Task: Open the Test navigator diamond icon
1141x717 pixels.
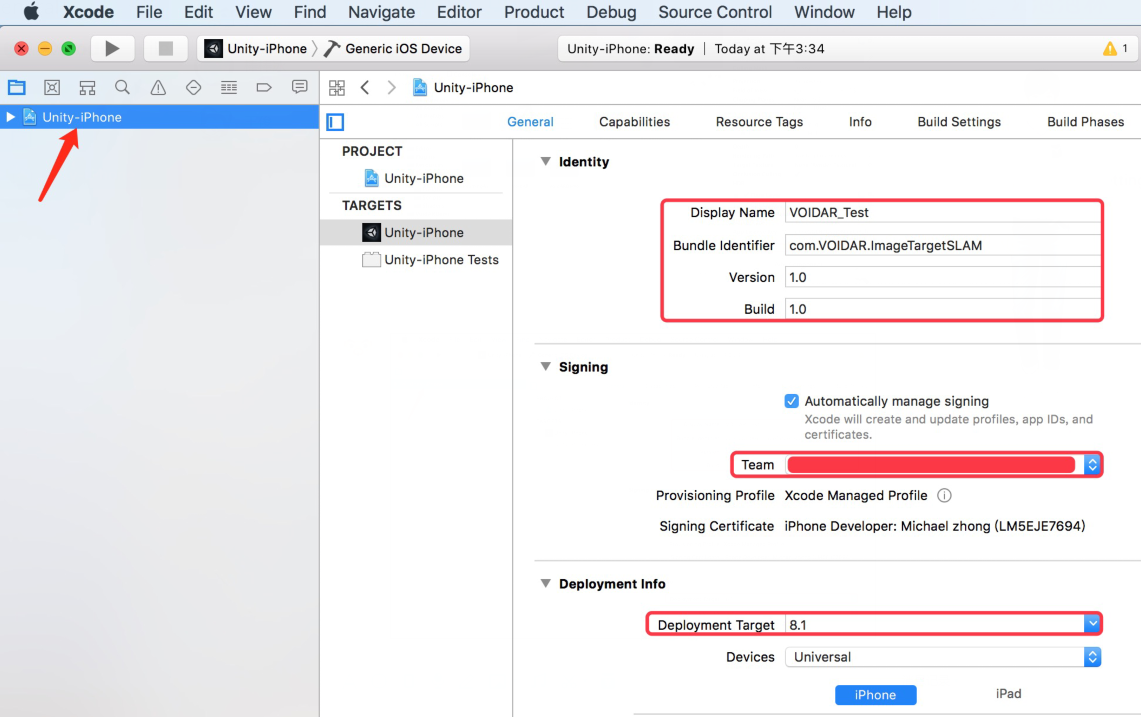Action: tap(194, 87)
